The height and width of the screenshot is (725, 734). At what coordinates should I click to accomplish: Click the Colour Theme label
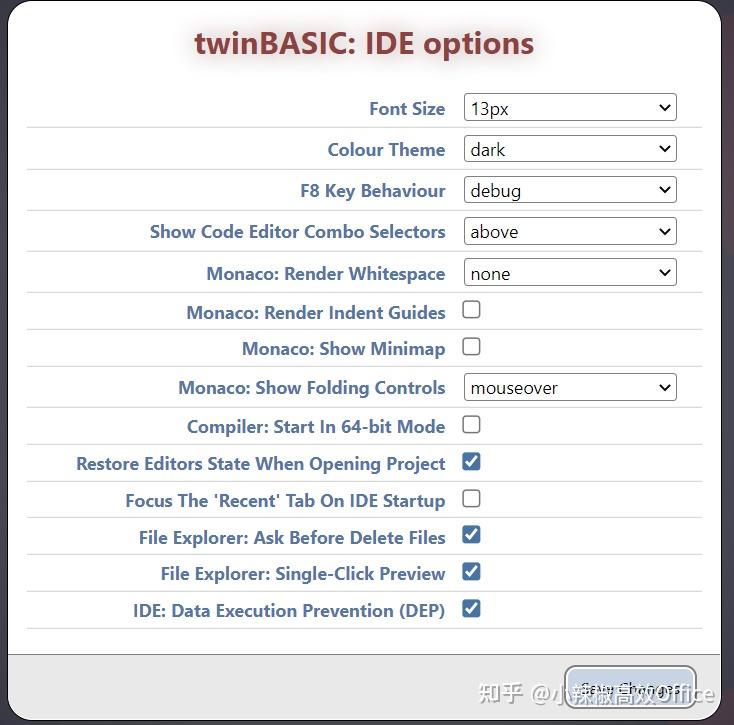pos(386,150)
